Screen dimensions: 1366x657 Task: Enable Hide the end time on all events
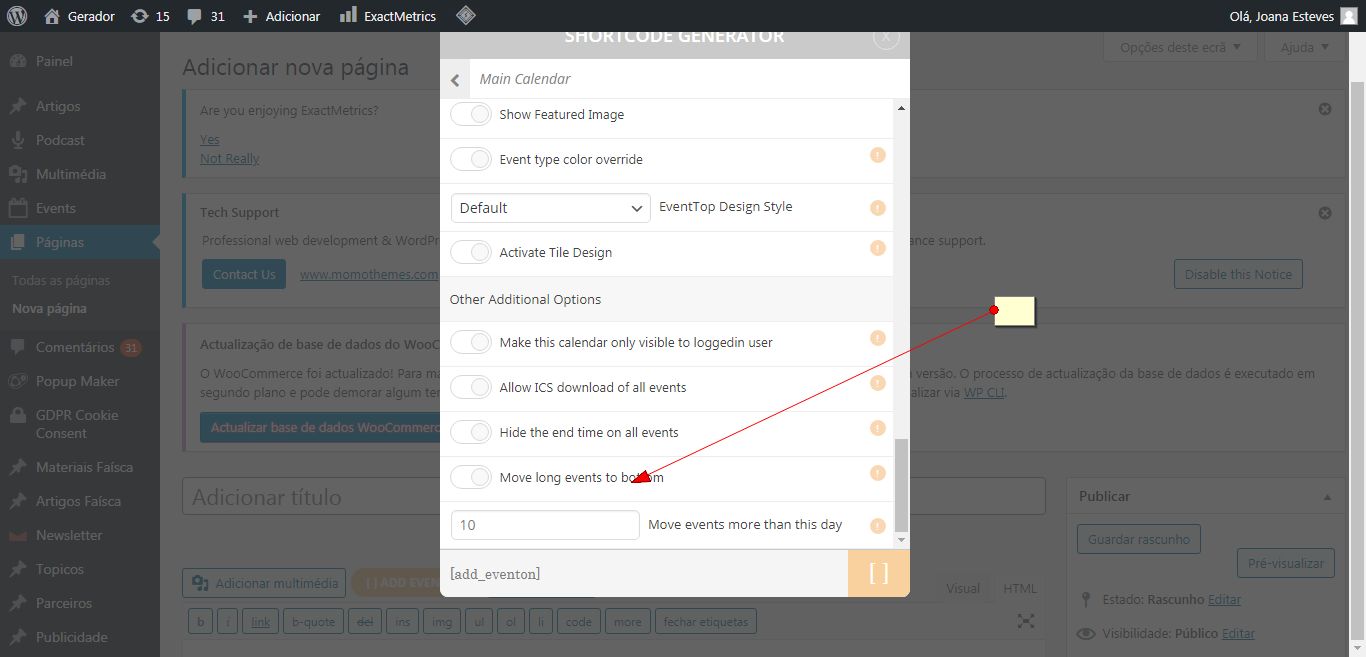(x=470, y=432)
